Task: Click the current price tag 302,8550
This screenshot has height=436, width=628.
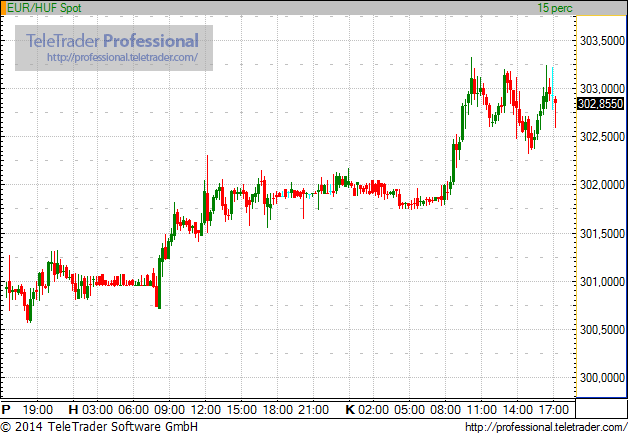Action: [x=600, y=104]
